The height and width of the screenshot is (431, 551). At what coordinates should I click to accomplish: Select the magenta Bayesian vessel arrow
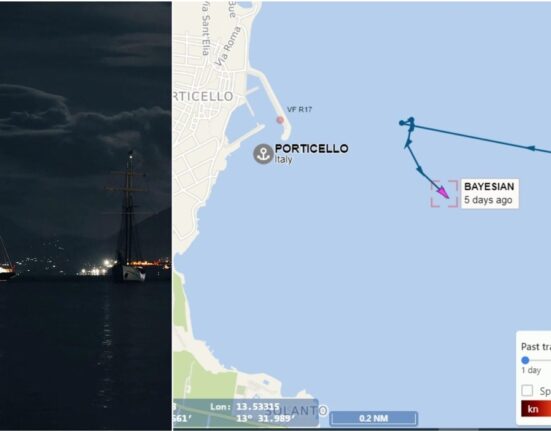pyautogui.click(x=443, y=192)
